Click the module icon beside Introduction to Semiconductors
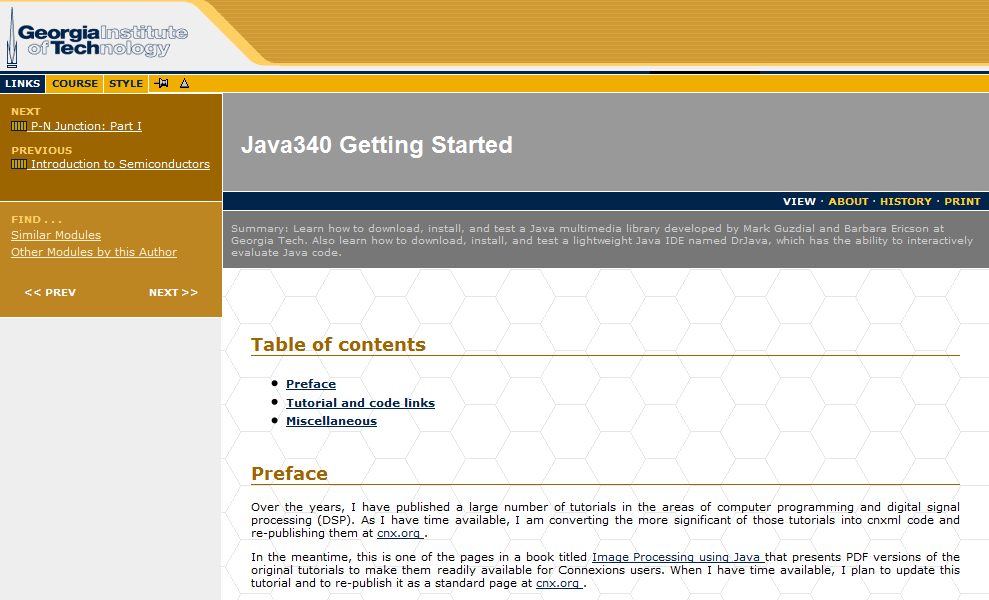Image resolution: width=989 pixels, height=600 pixels. point(18,164)
